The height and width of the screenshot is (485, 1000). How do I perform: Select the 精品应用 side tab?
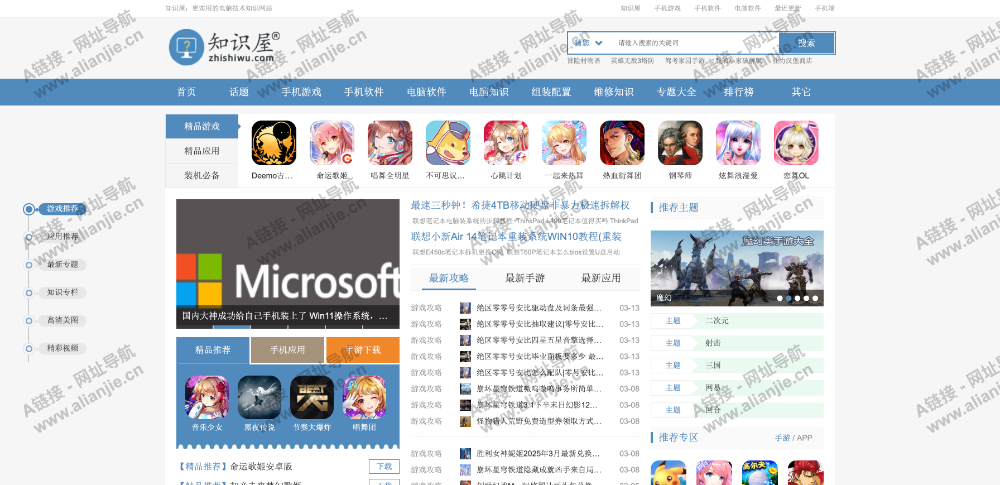tap(202, 151)
